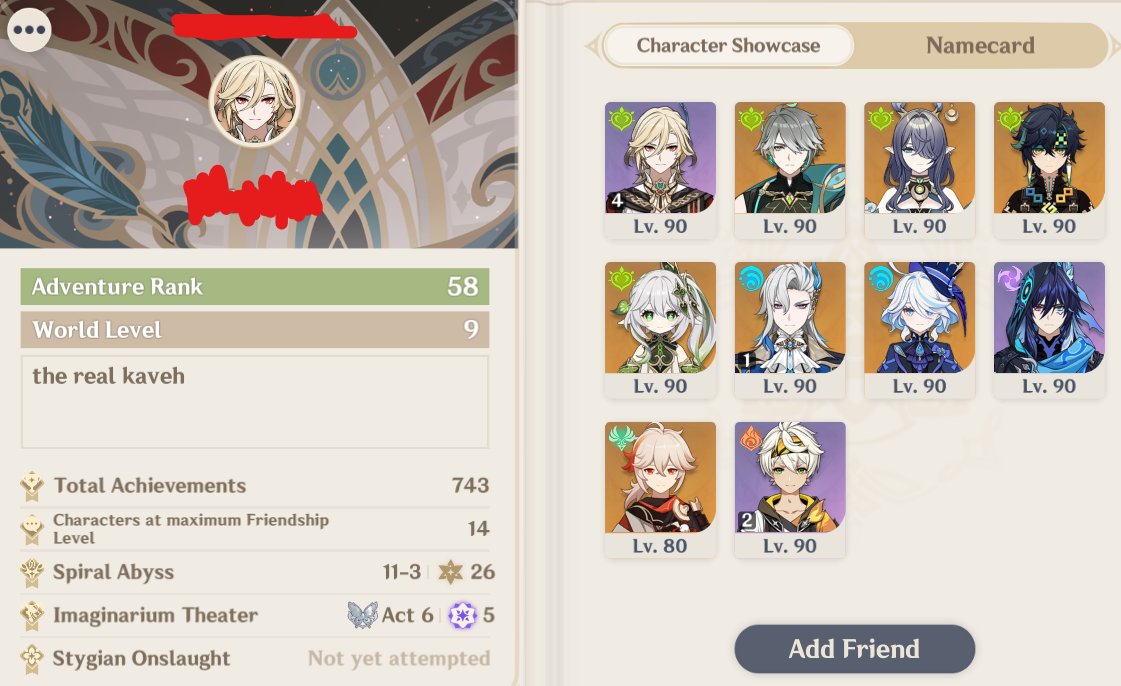Click the Spiral Abyss star count icon
1121x686 pixels.
click(x=450, y=572)
